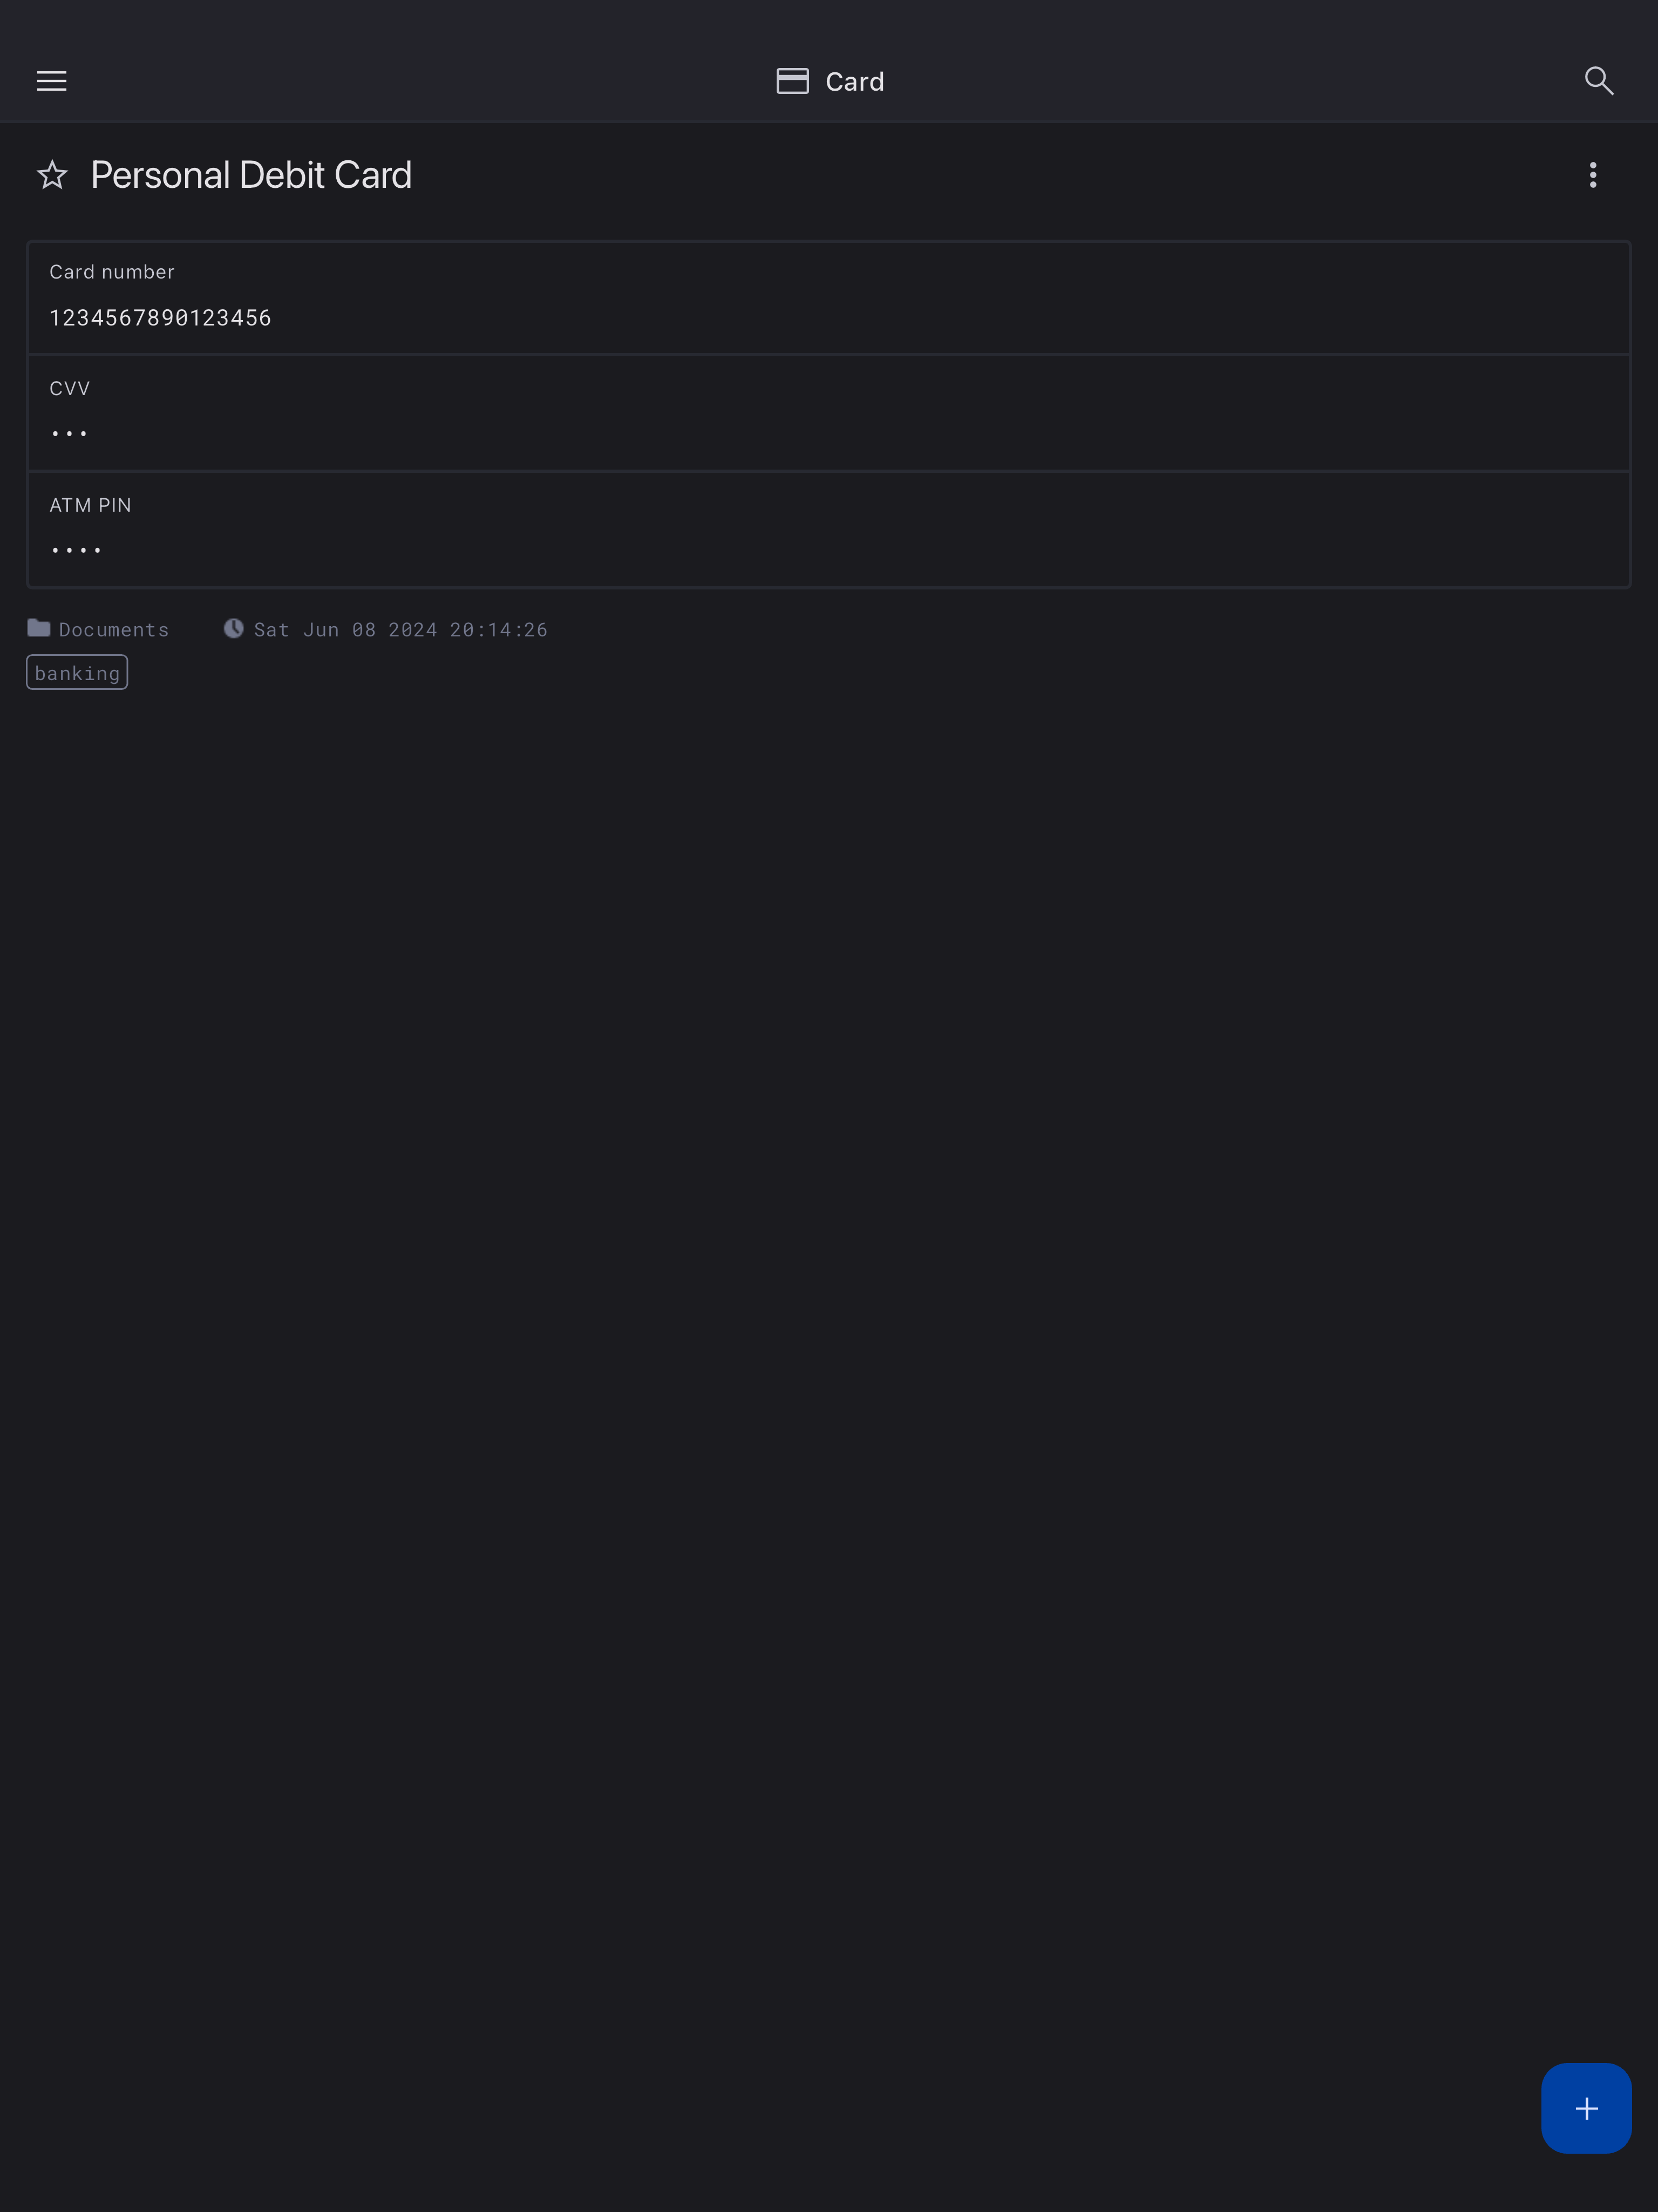Reveal the hidden CVV dots

pos(69,434)
